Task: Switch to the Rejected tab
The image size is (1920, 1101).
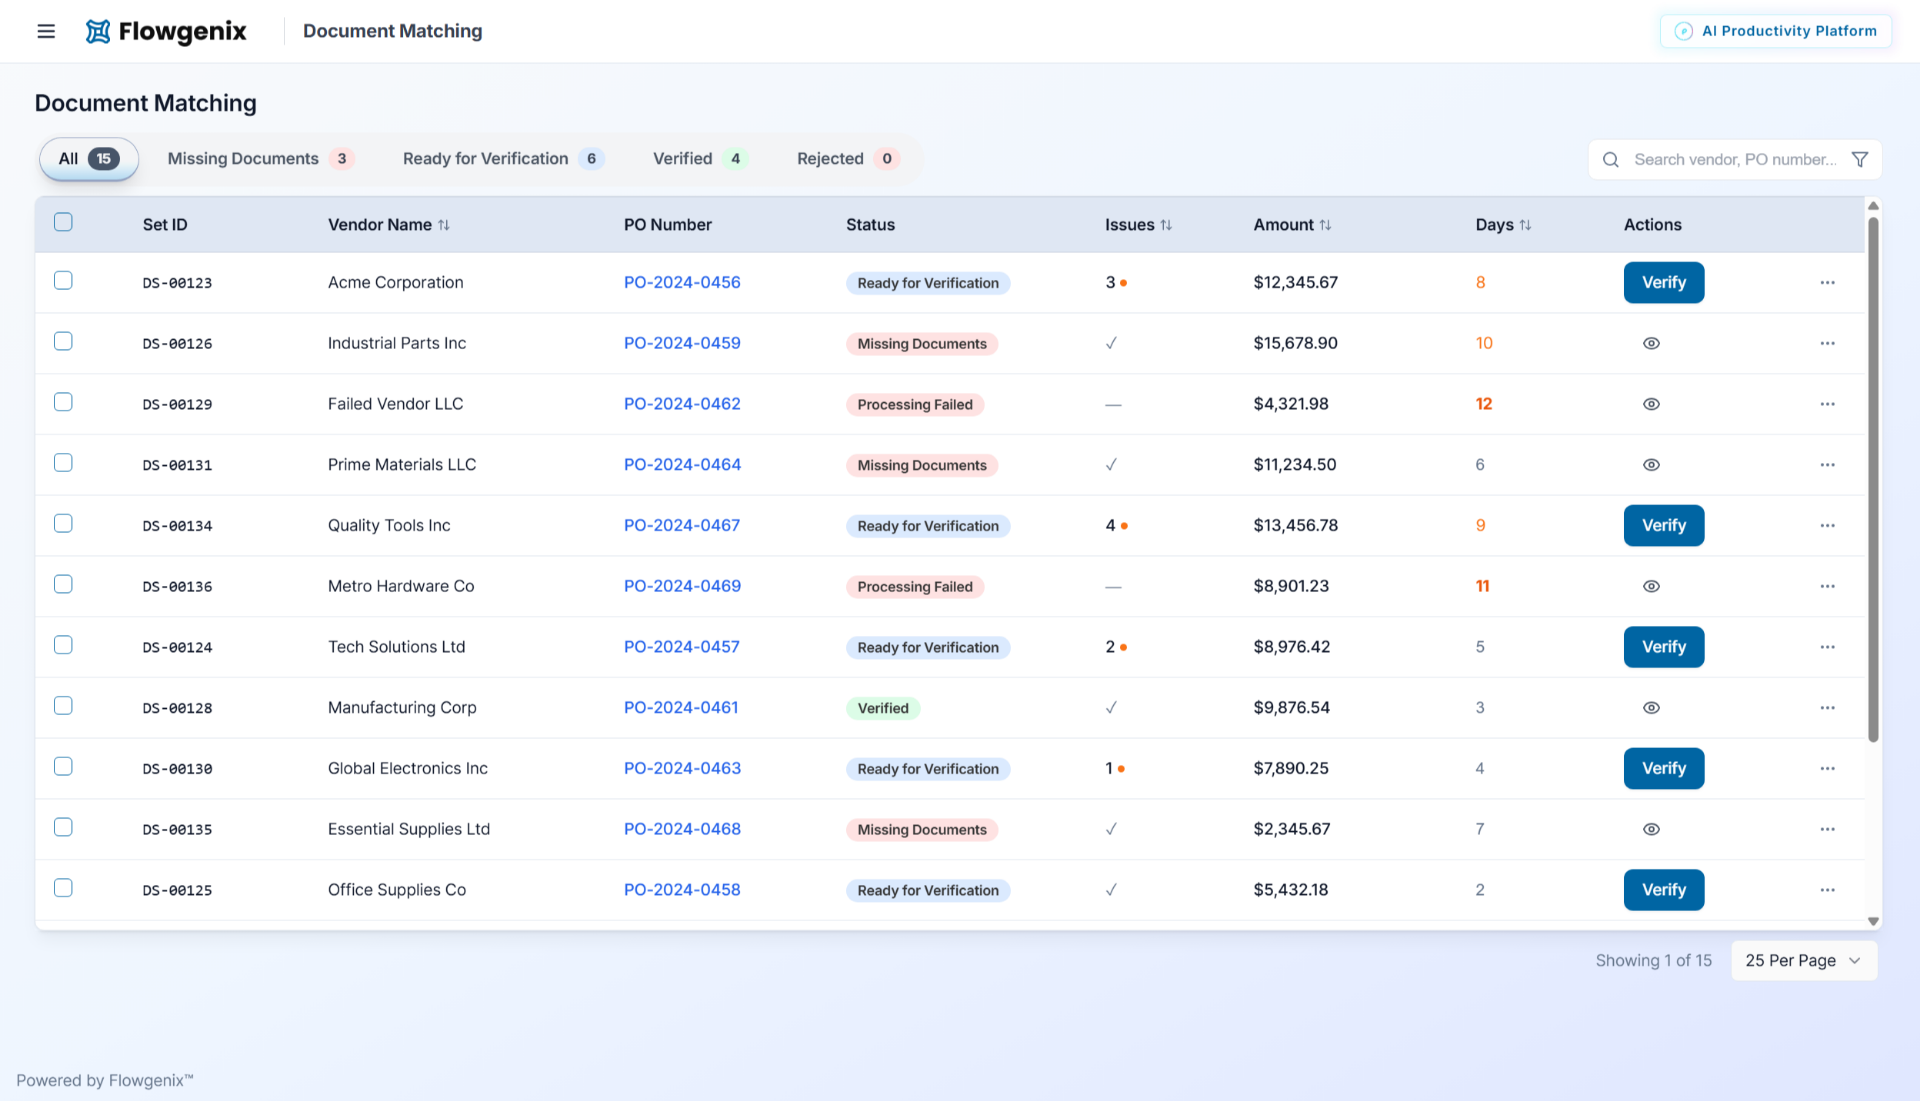Action: click(848, 159)
